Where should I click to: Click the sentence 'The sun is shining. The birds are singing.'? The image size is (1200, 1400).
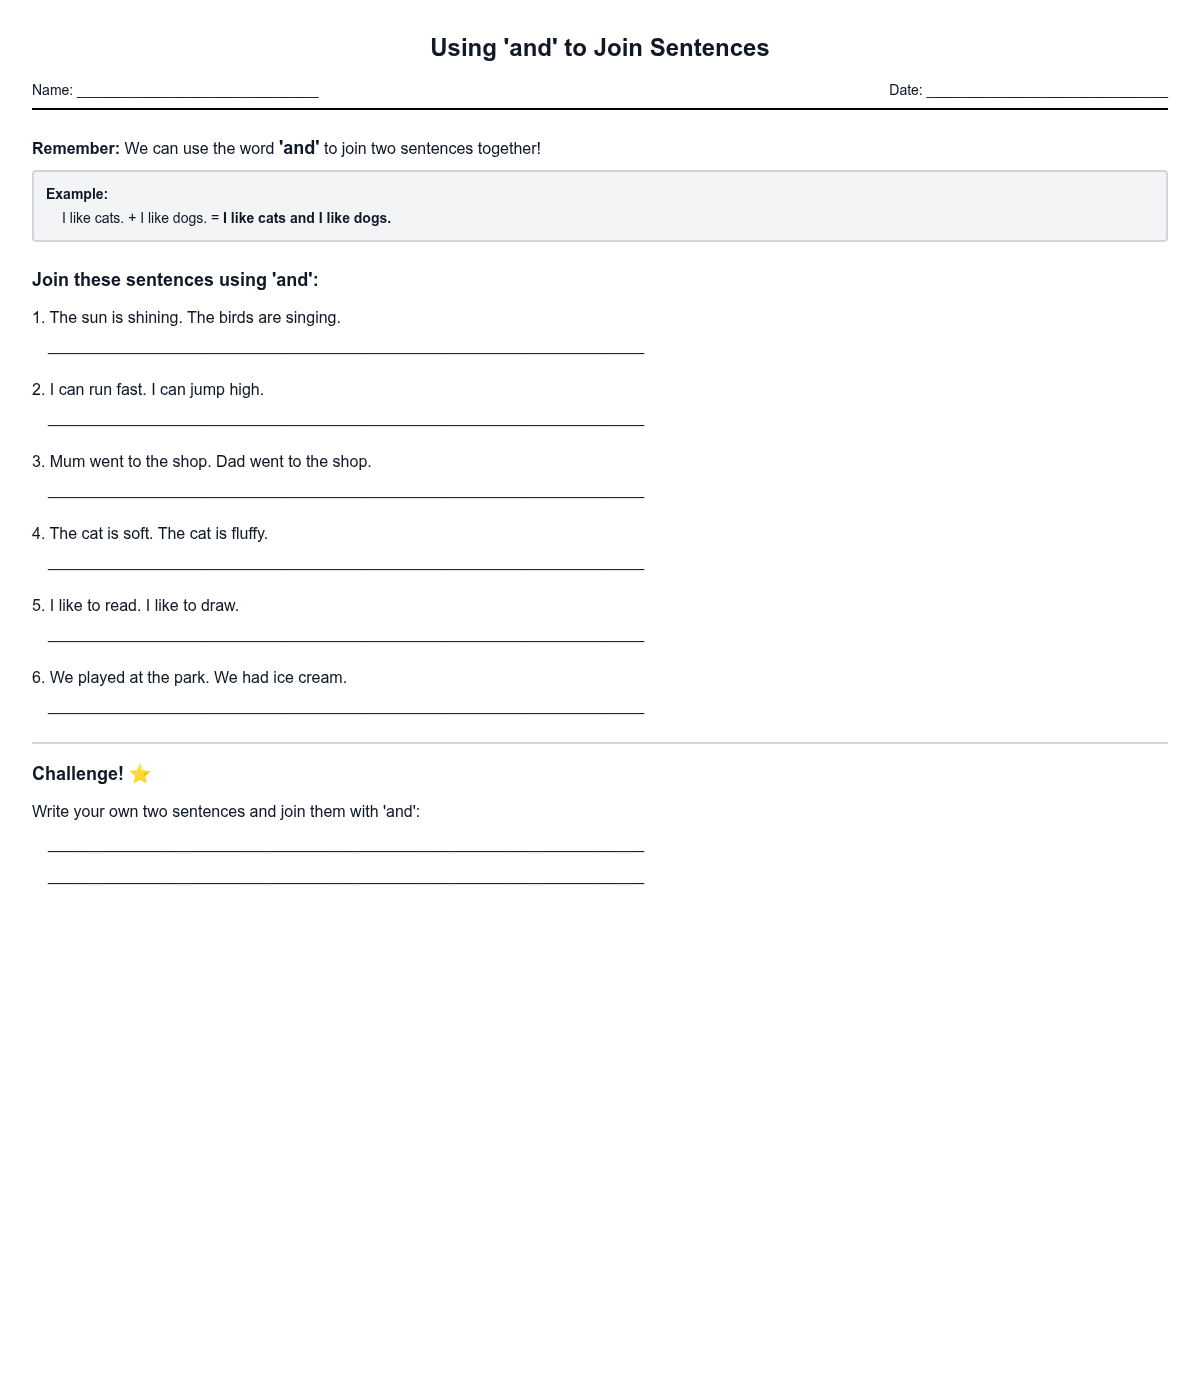195,318
